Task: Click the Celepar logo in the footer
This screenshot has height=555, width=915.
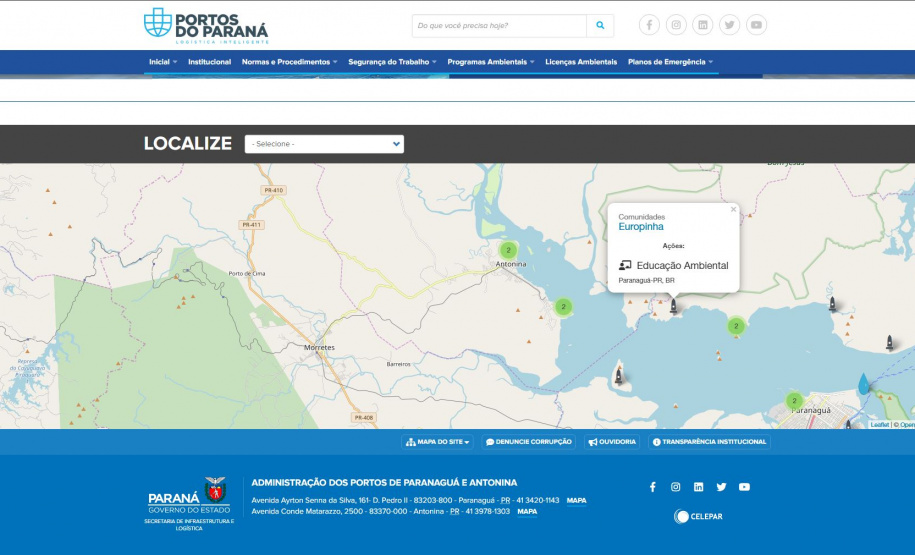Action: (x=698, y=516)
